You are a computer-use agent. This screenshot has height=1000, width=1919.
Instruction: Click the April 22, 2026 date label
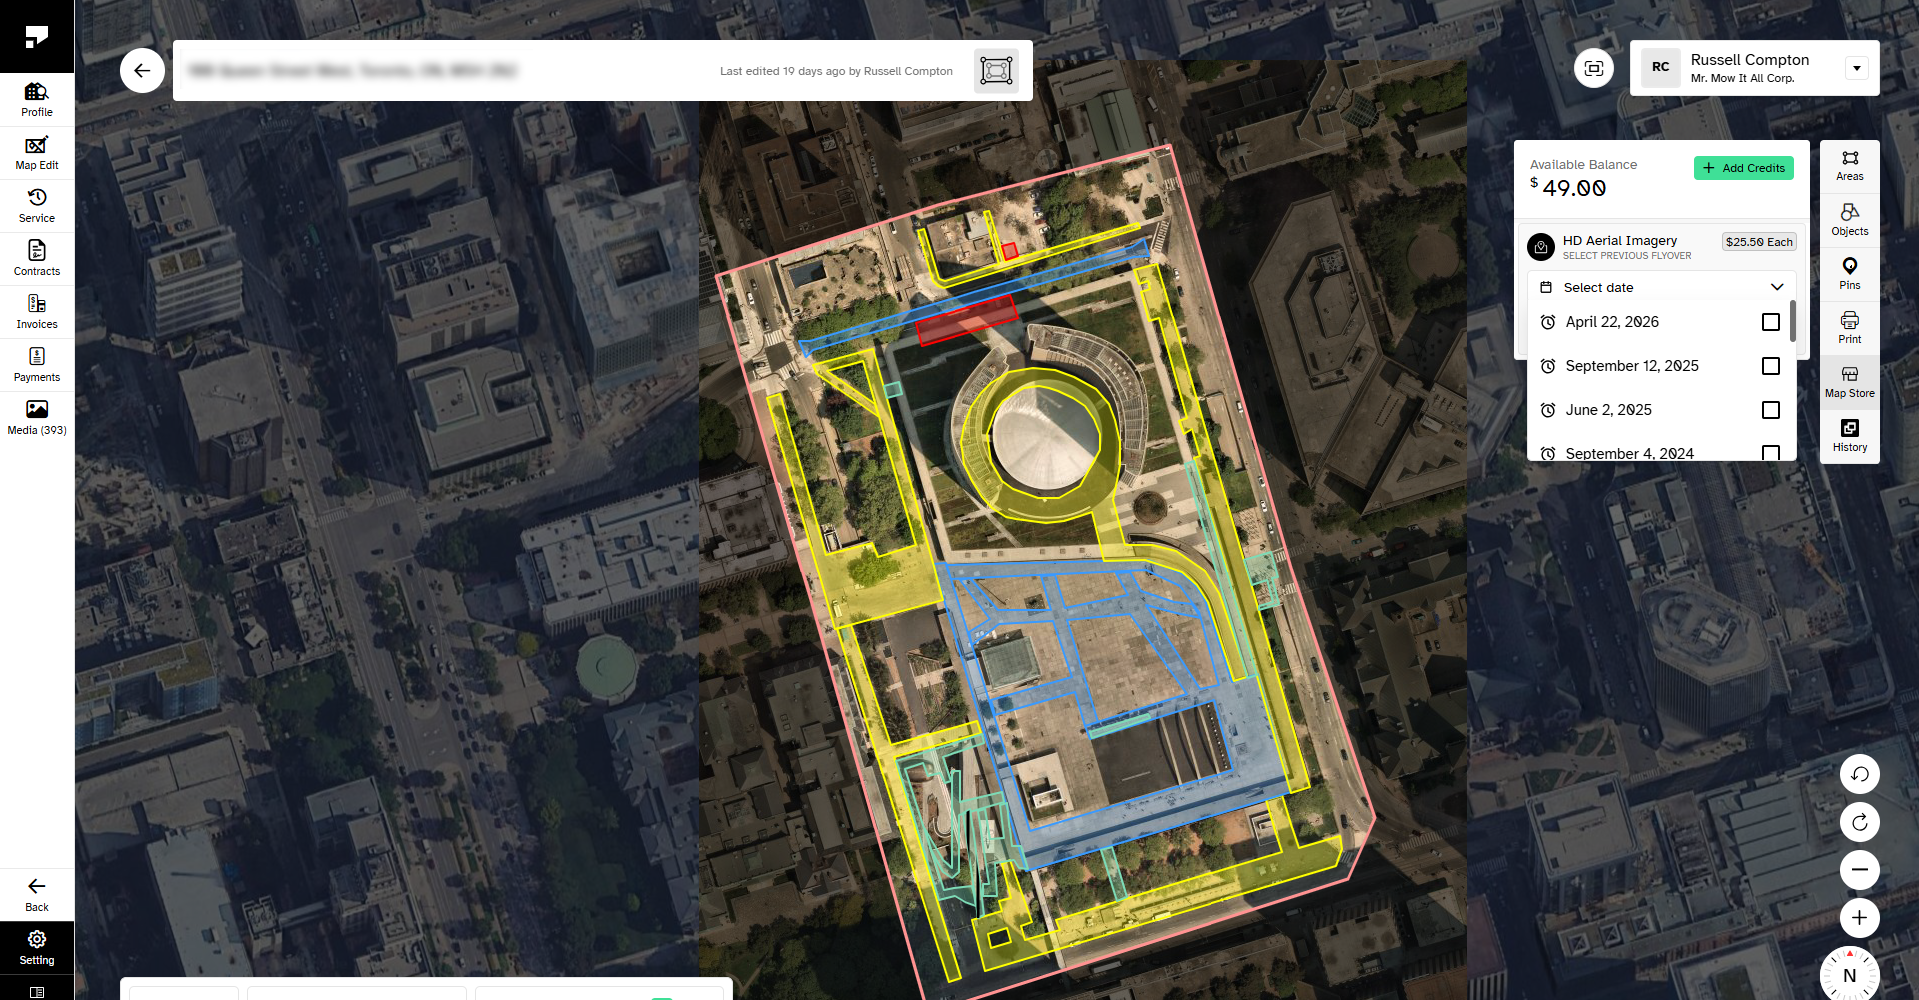click(x=1612, y=322)
